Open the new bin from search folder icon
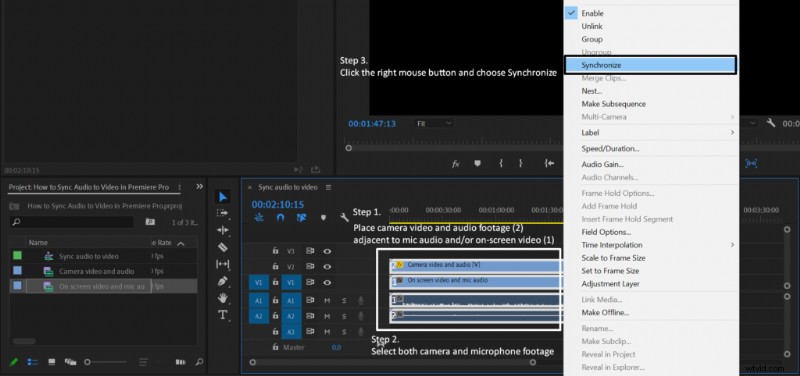Screen dimensions: 800x376 pos(150,222)
